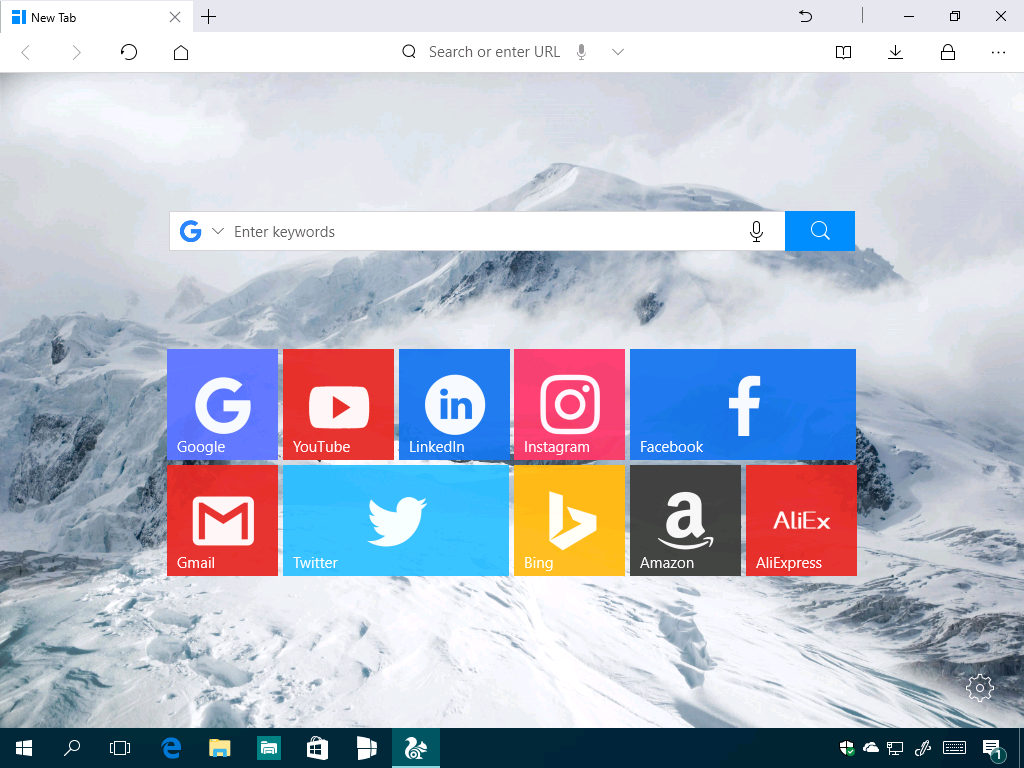The image size is (1024, 768).
Task: Open the Action Center notifications icon
Action: click(x=993, y=748)
